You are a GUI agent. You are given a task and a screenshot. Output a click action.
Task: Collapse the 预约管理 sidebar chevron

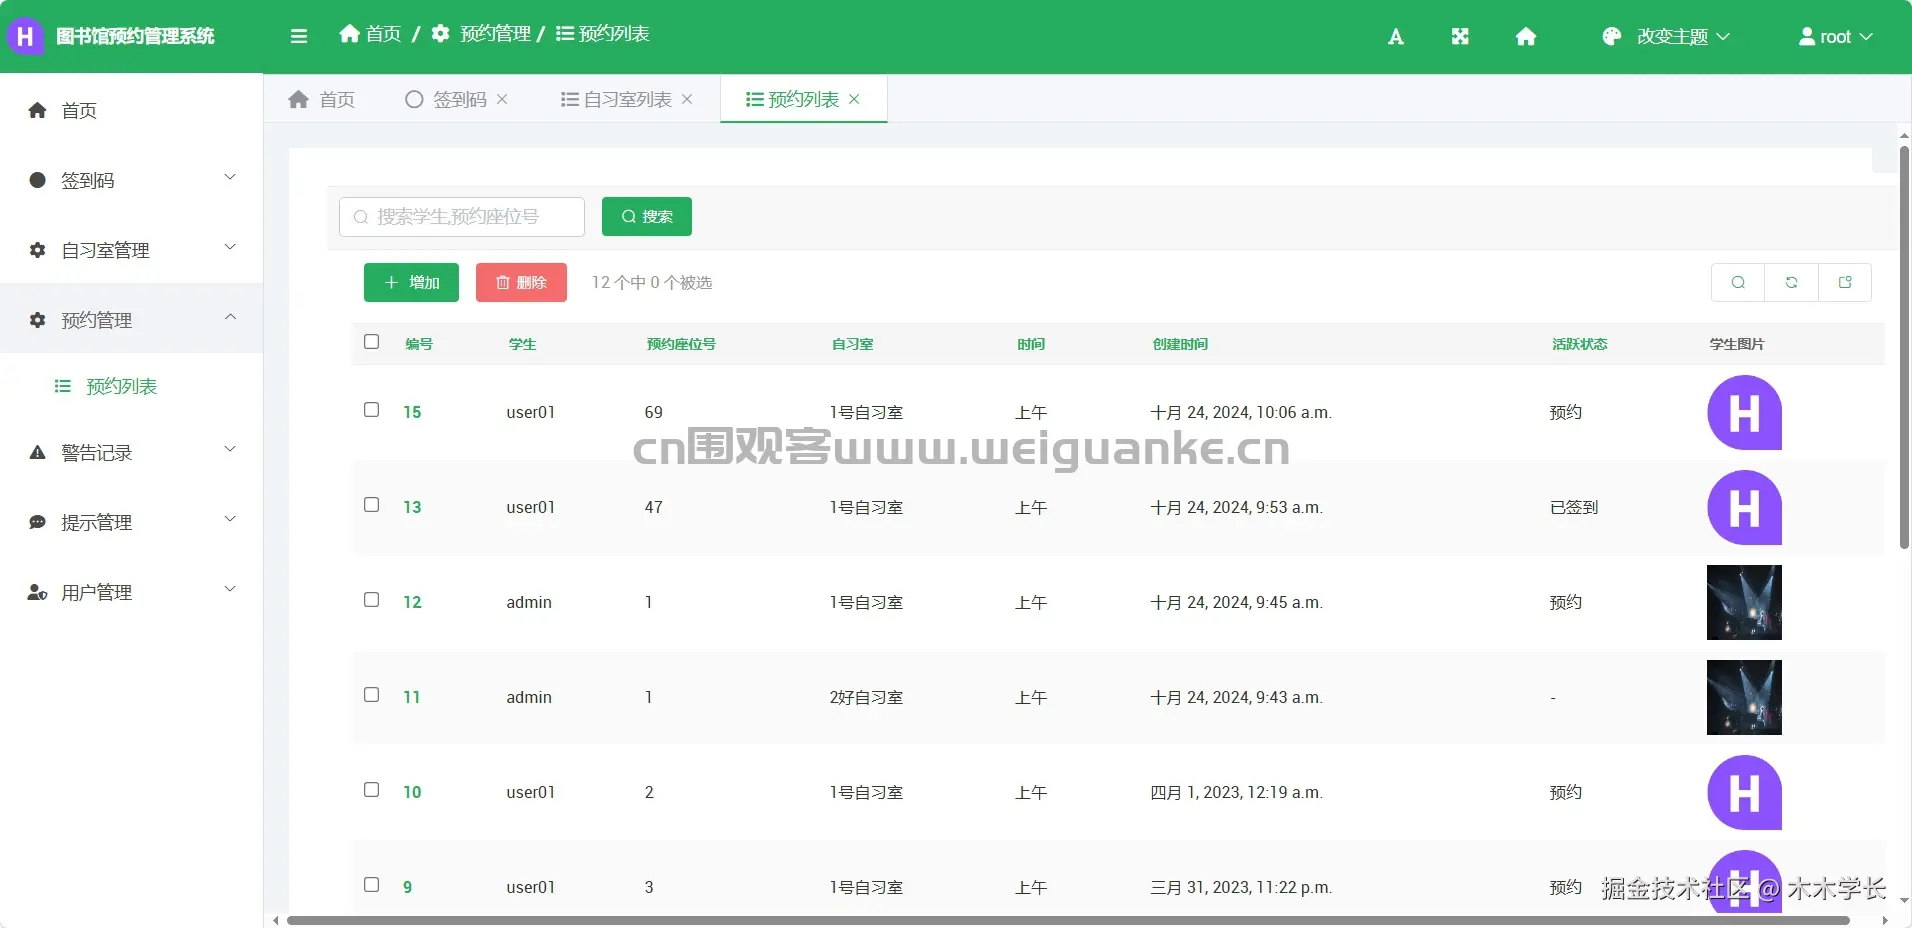pyautogui.click(x=230, y=318)
